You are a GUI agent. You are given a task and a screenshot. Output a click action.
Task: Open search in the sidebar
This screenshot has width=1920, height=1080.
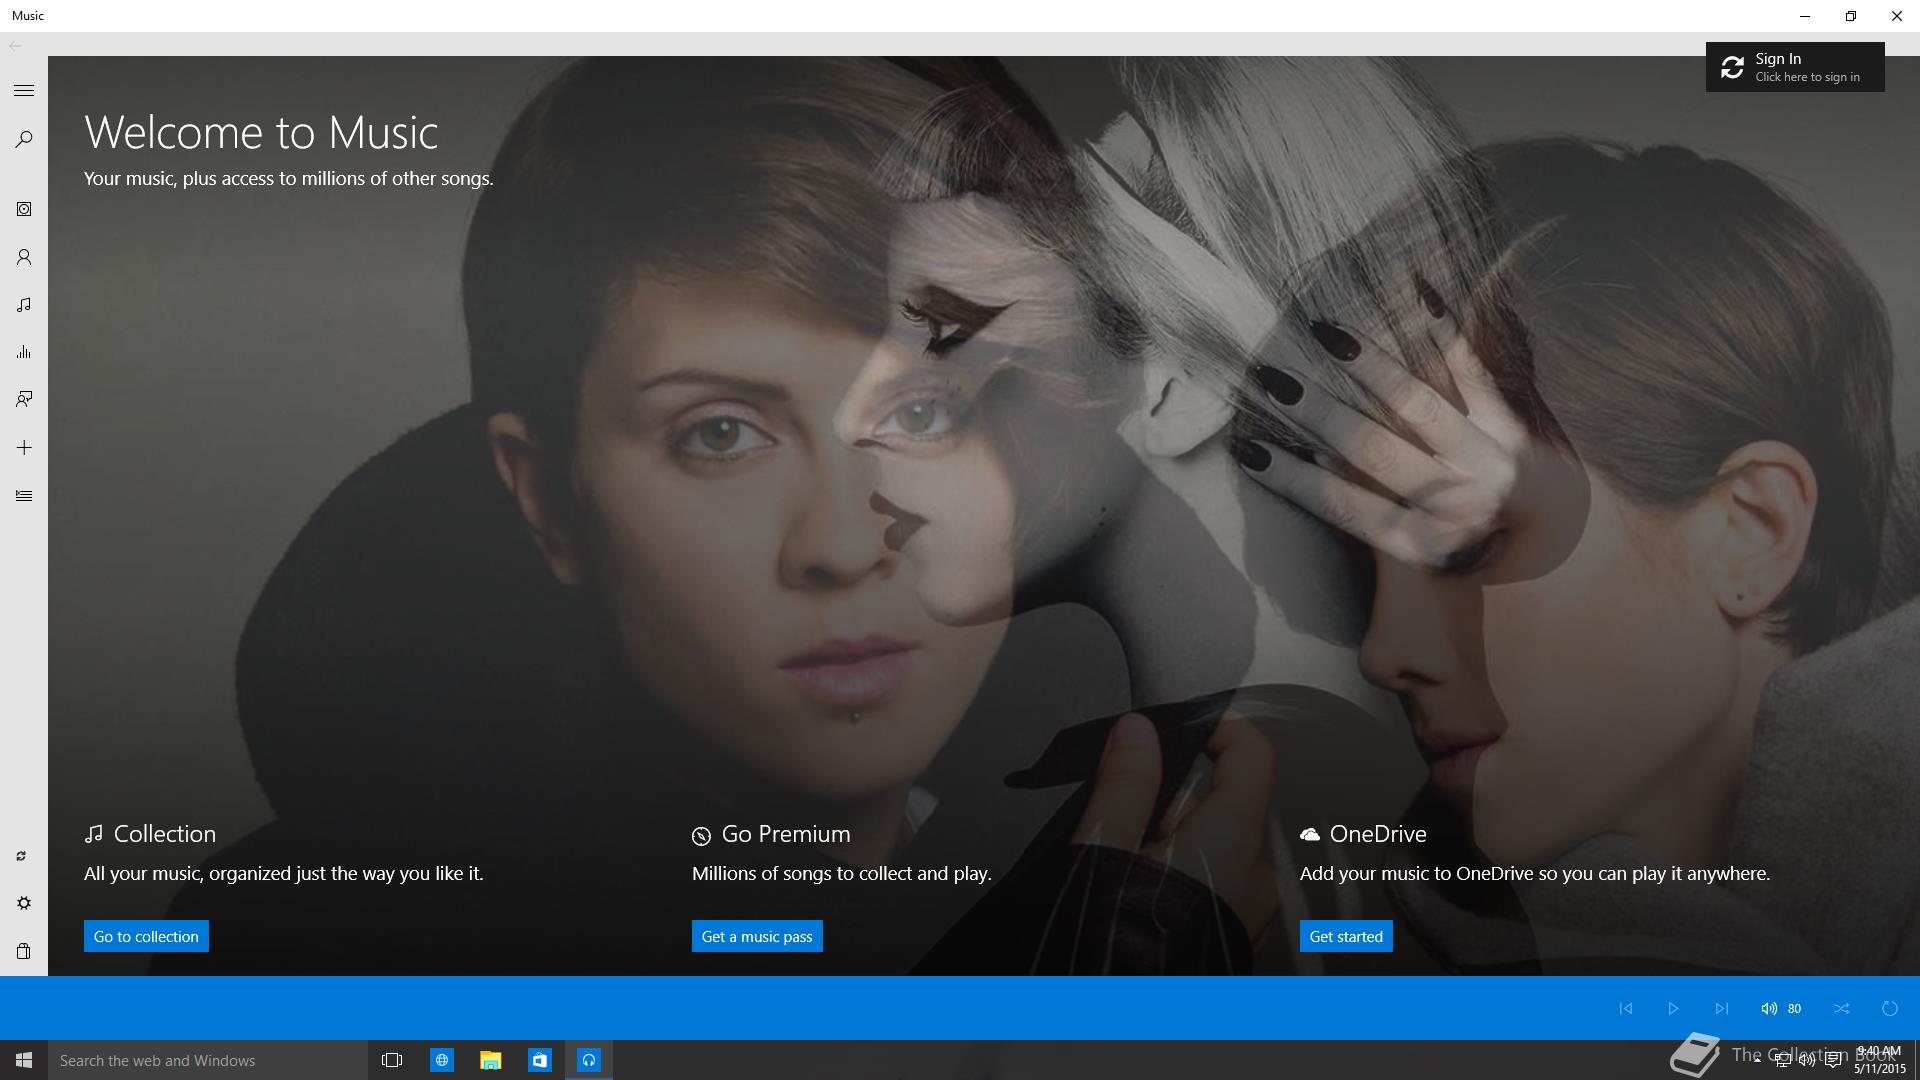pos(24,139)
